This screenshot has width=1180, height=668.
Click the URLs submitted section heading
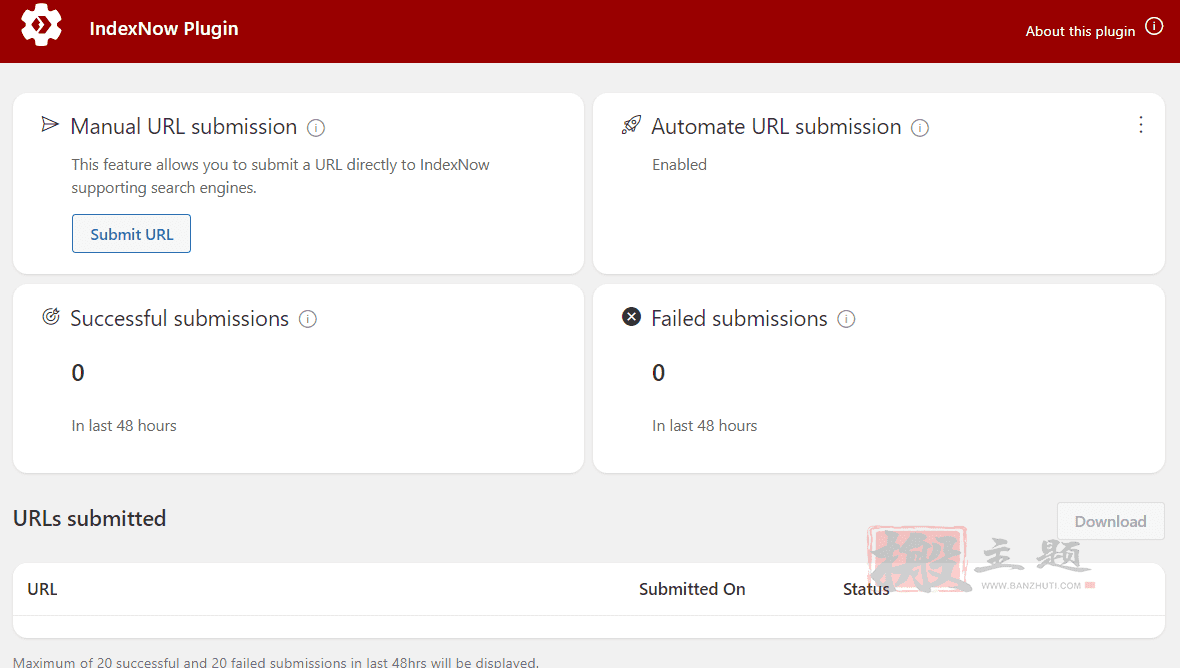(90, 518)
